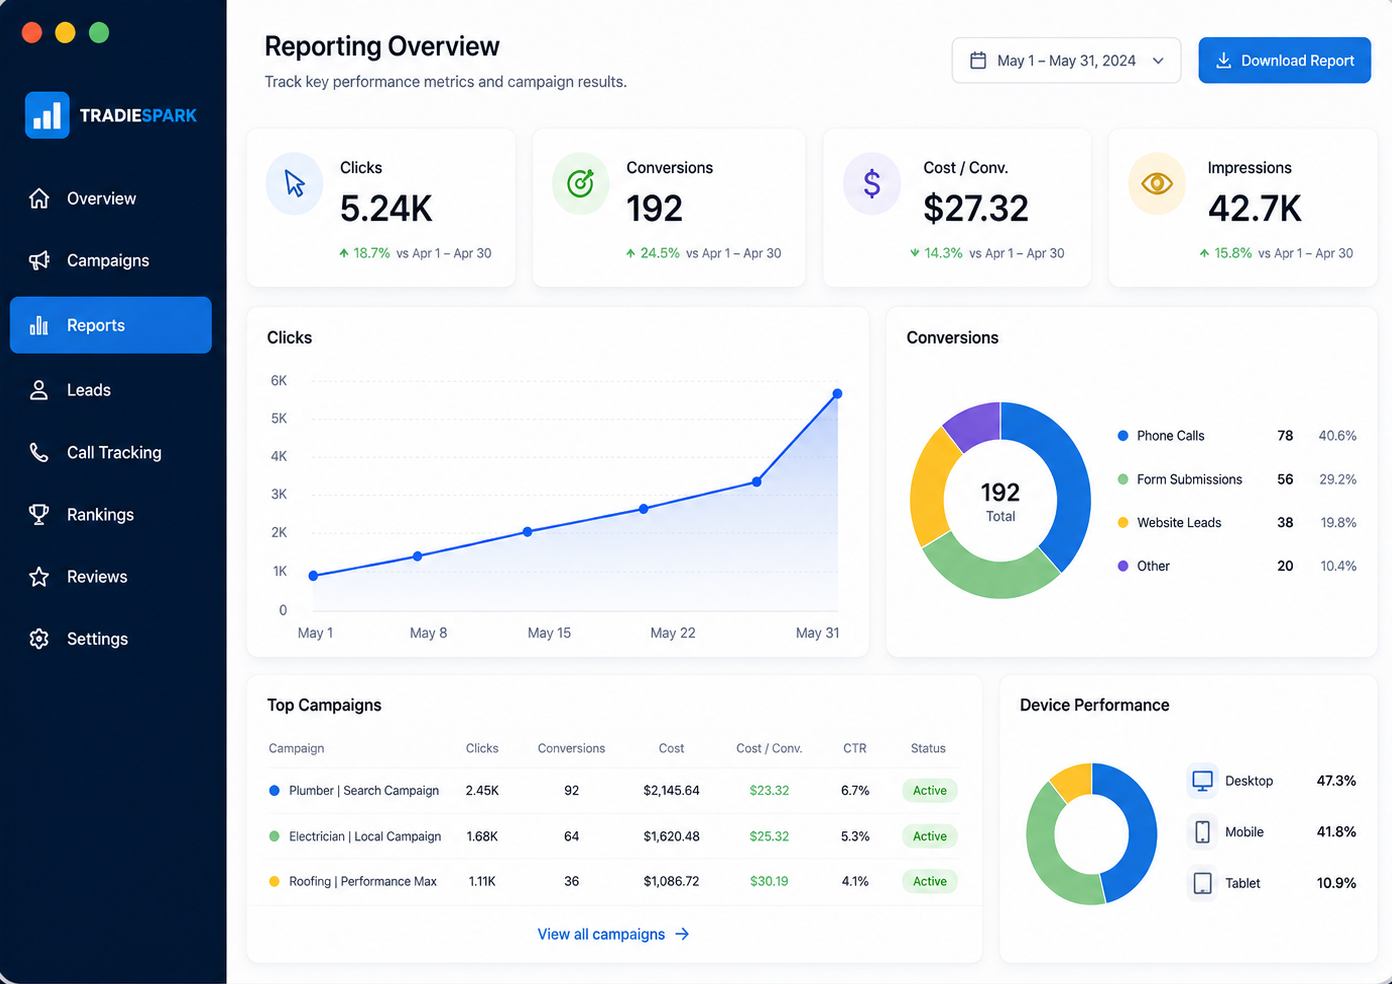Click the Rankings trophy icon
Viewport: 1392px width, 984px height.
[39, 514]
